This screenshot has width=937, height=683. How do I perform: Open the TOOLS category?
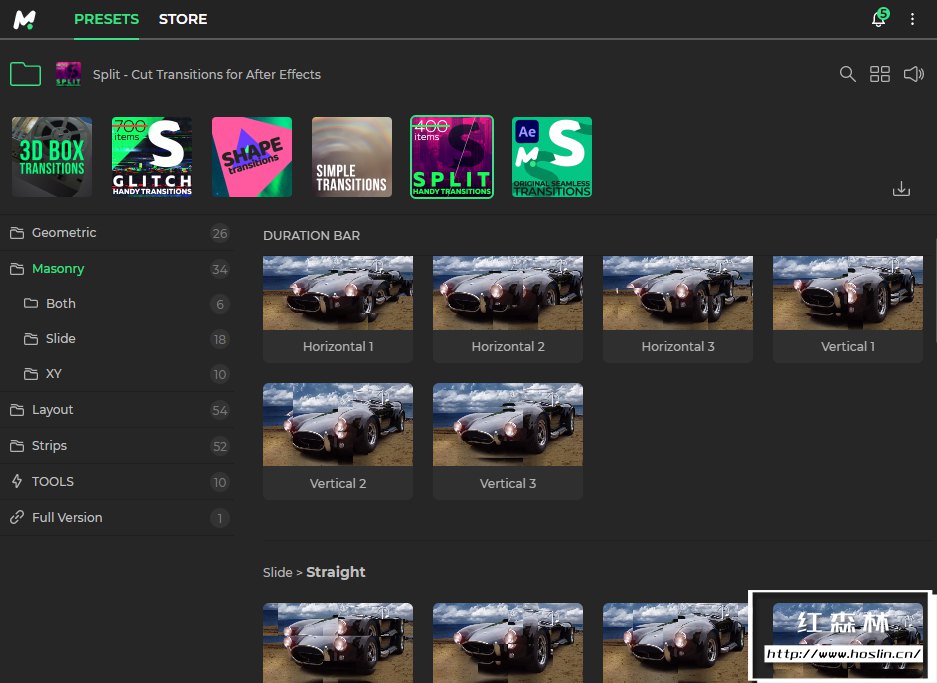[x=117, y=482]
